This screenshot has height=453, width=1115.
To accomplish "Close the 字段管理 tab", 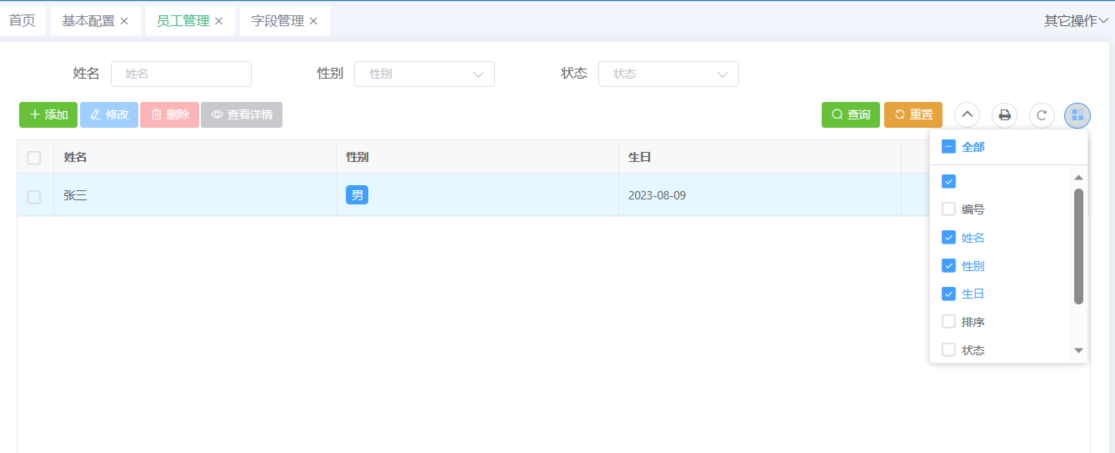I will click(313, 21).
